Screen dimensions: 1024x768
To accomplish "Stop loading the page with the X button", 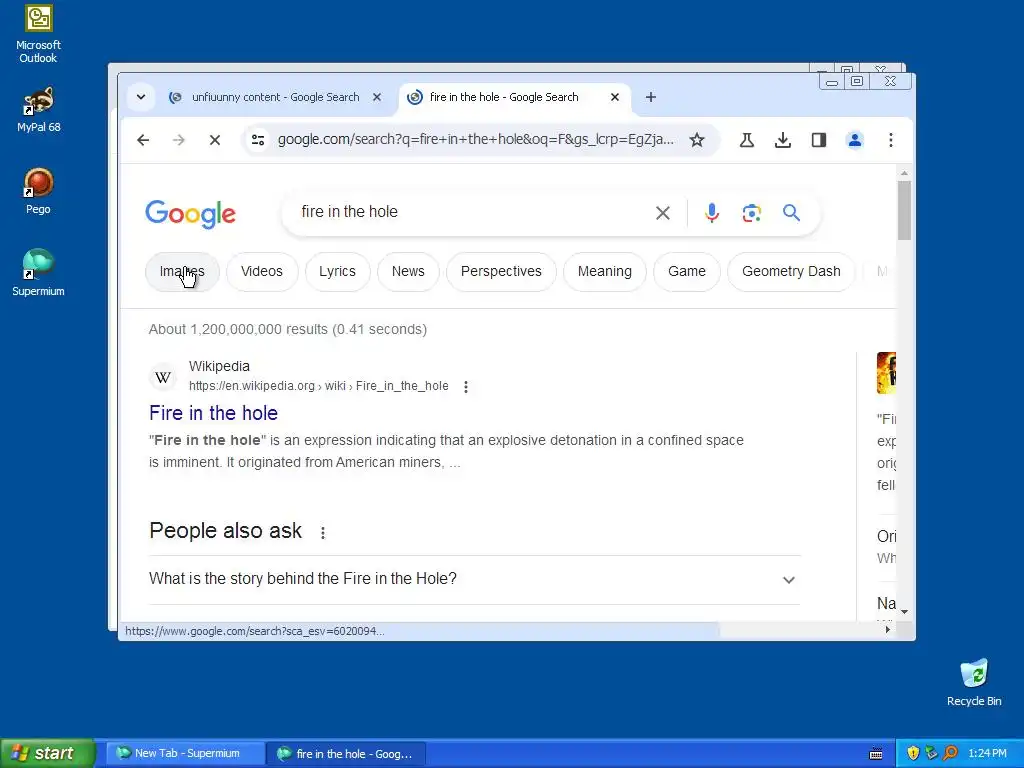I will pos(214,140).
